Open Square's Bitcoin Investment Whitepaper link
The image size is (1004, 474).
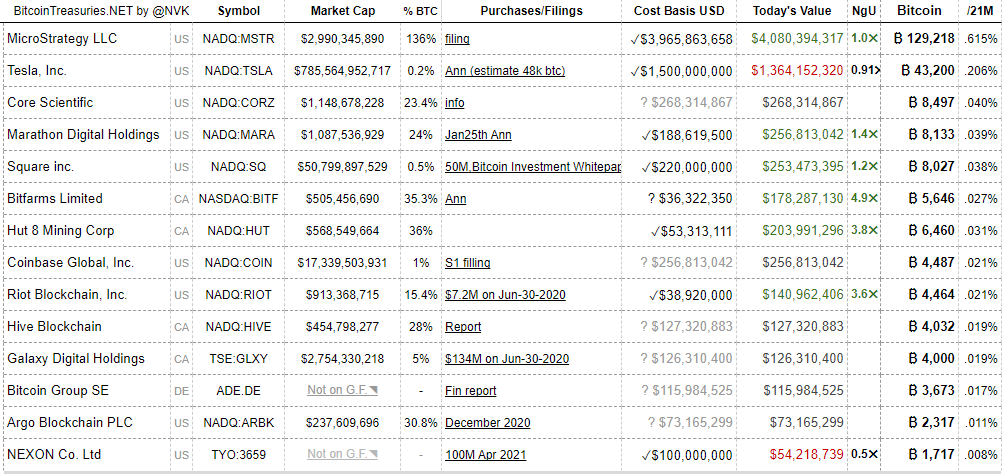533,167
